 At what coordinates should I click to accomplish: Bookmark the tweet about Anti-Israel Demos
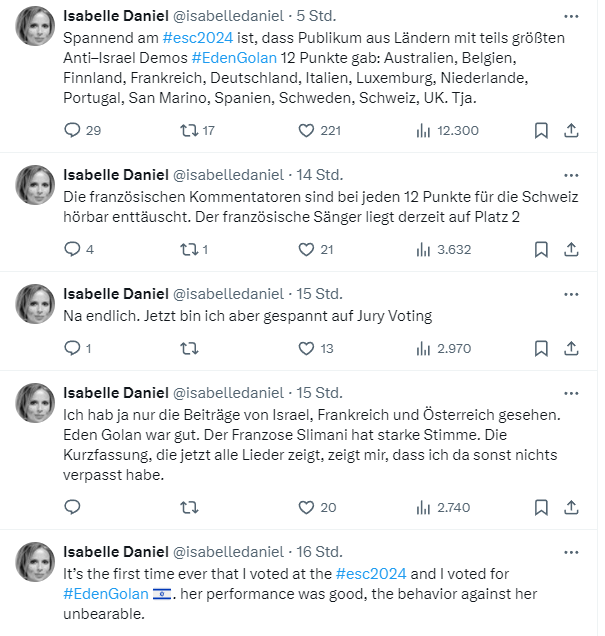541,131
